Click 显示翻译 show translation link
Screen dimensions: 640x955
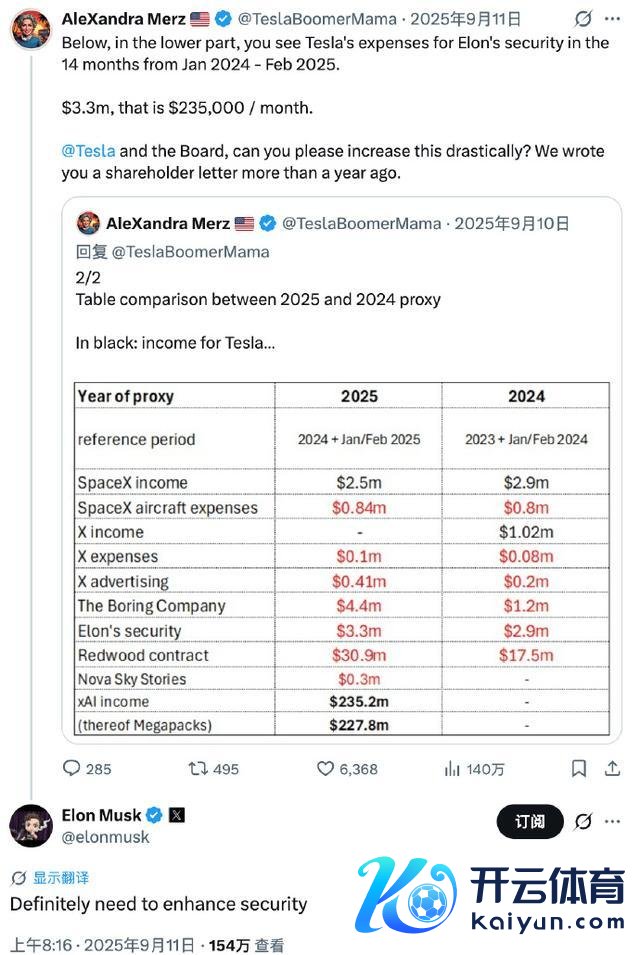60,878
